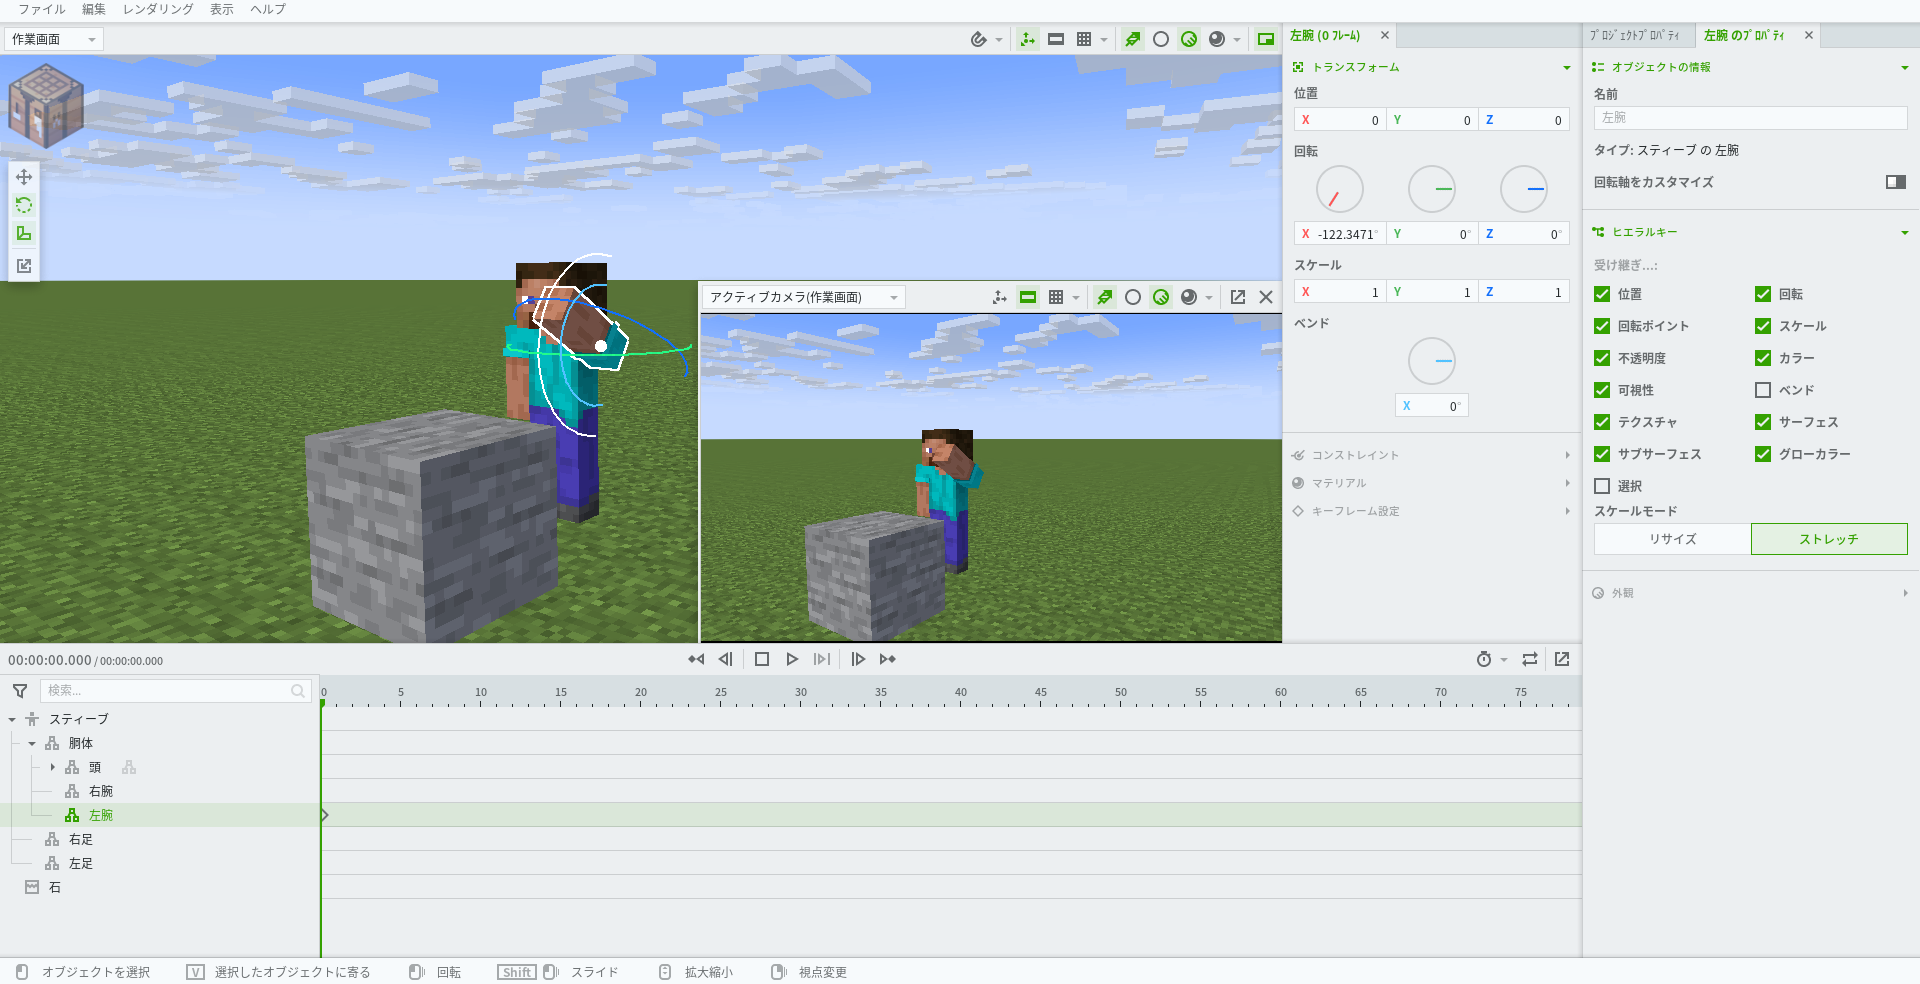The height and width of the screenshot is (984, 1920).
Task: Open the キーフレーム設定 section
Action: 1353,511
